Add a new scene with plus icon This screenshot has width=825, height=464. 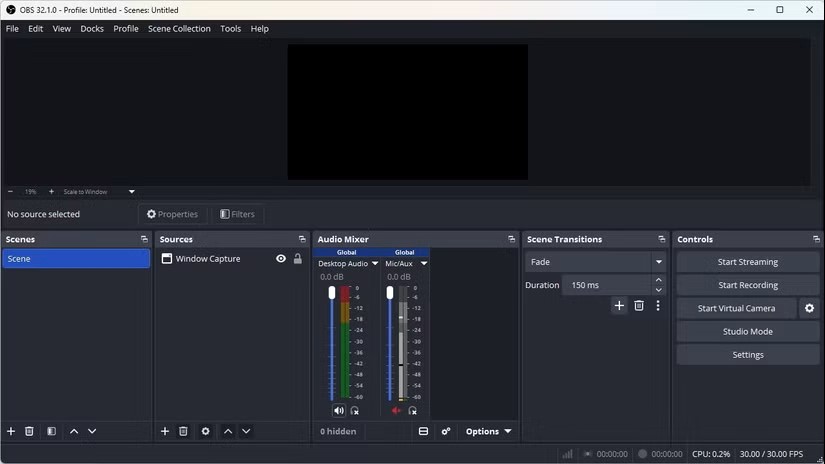point(11,431)
